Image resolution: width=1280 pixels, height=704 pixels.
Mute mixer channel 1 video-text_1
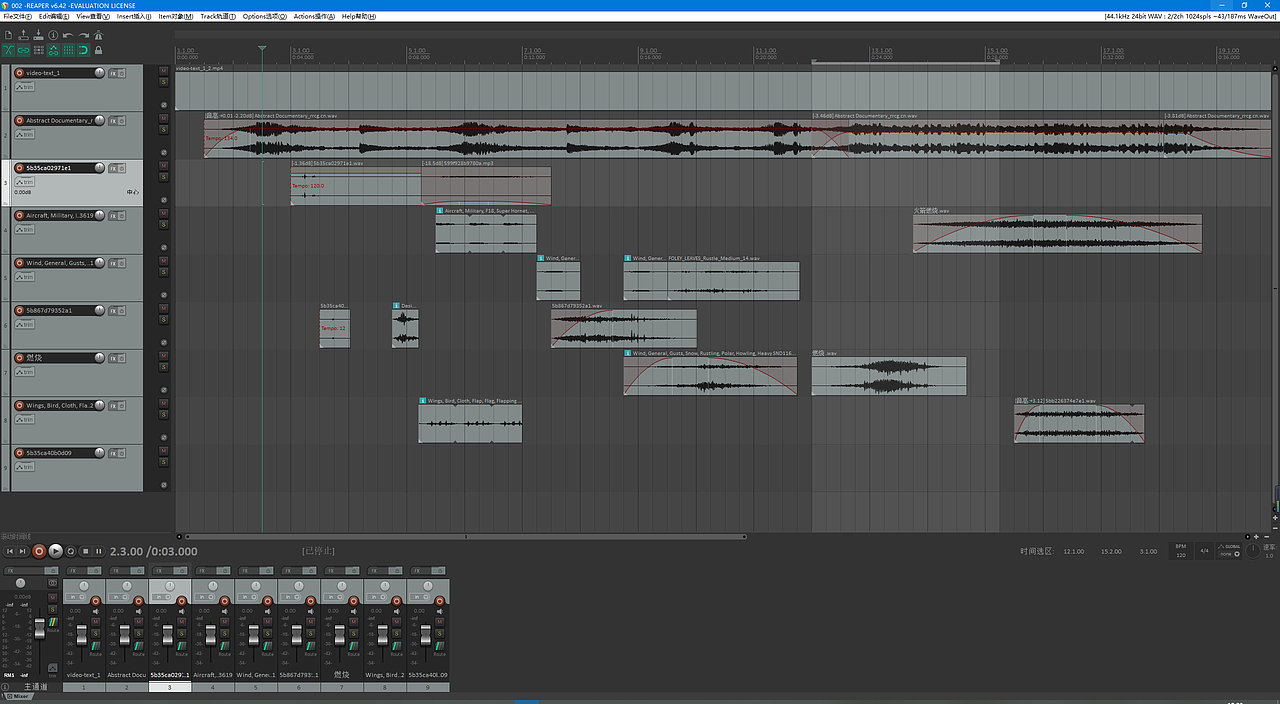pos(96,621)
